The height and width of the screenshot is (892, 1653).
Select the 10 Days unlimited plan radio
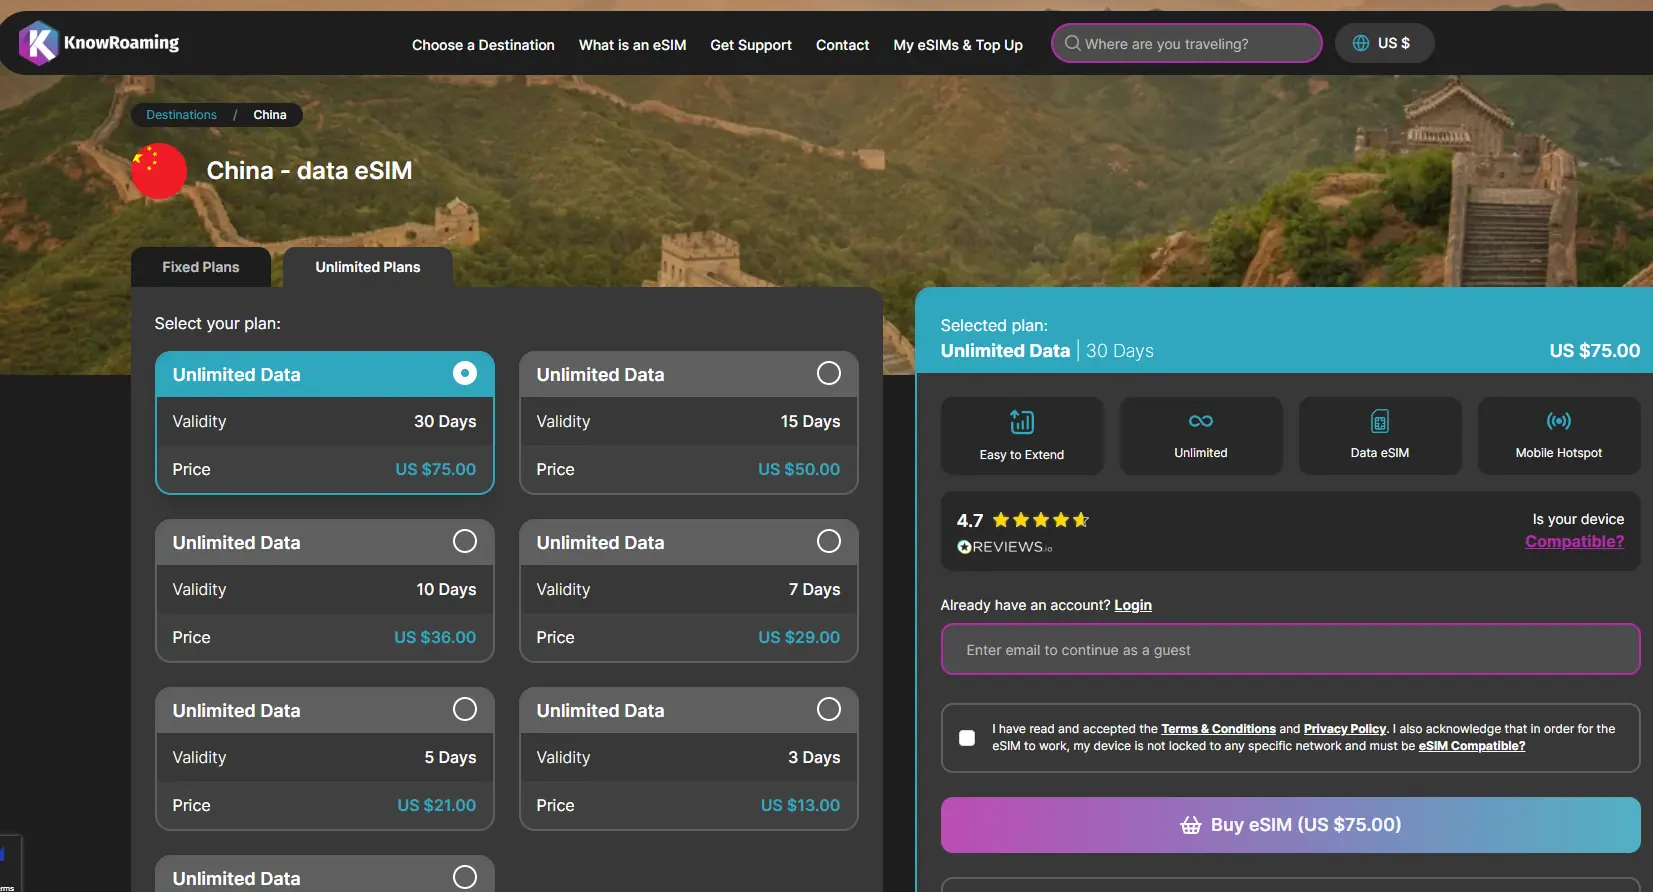(x=465, y=541)
